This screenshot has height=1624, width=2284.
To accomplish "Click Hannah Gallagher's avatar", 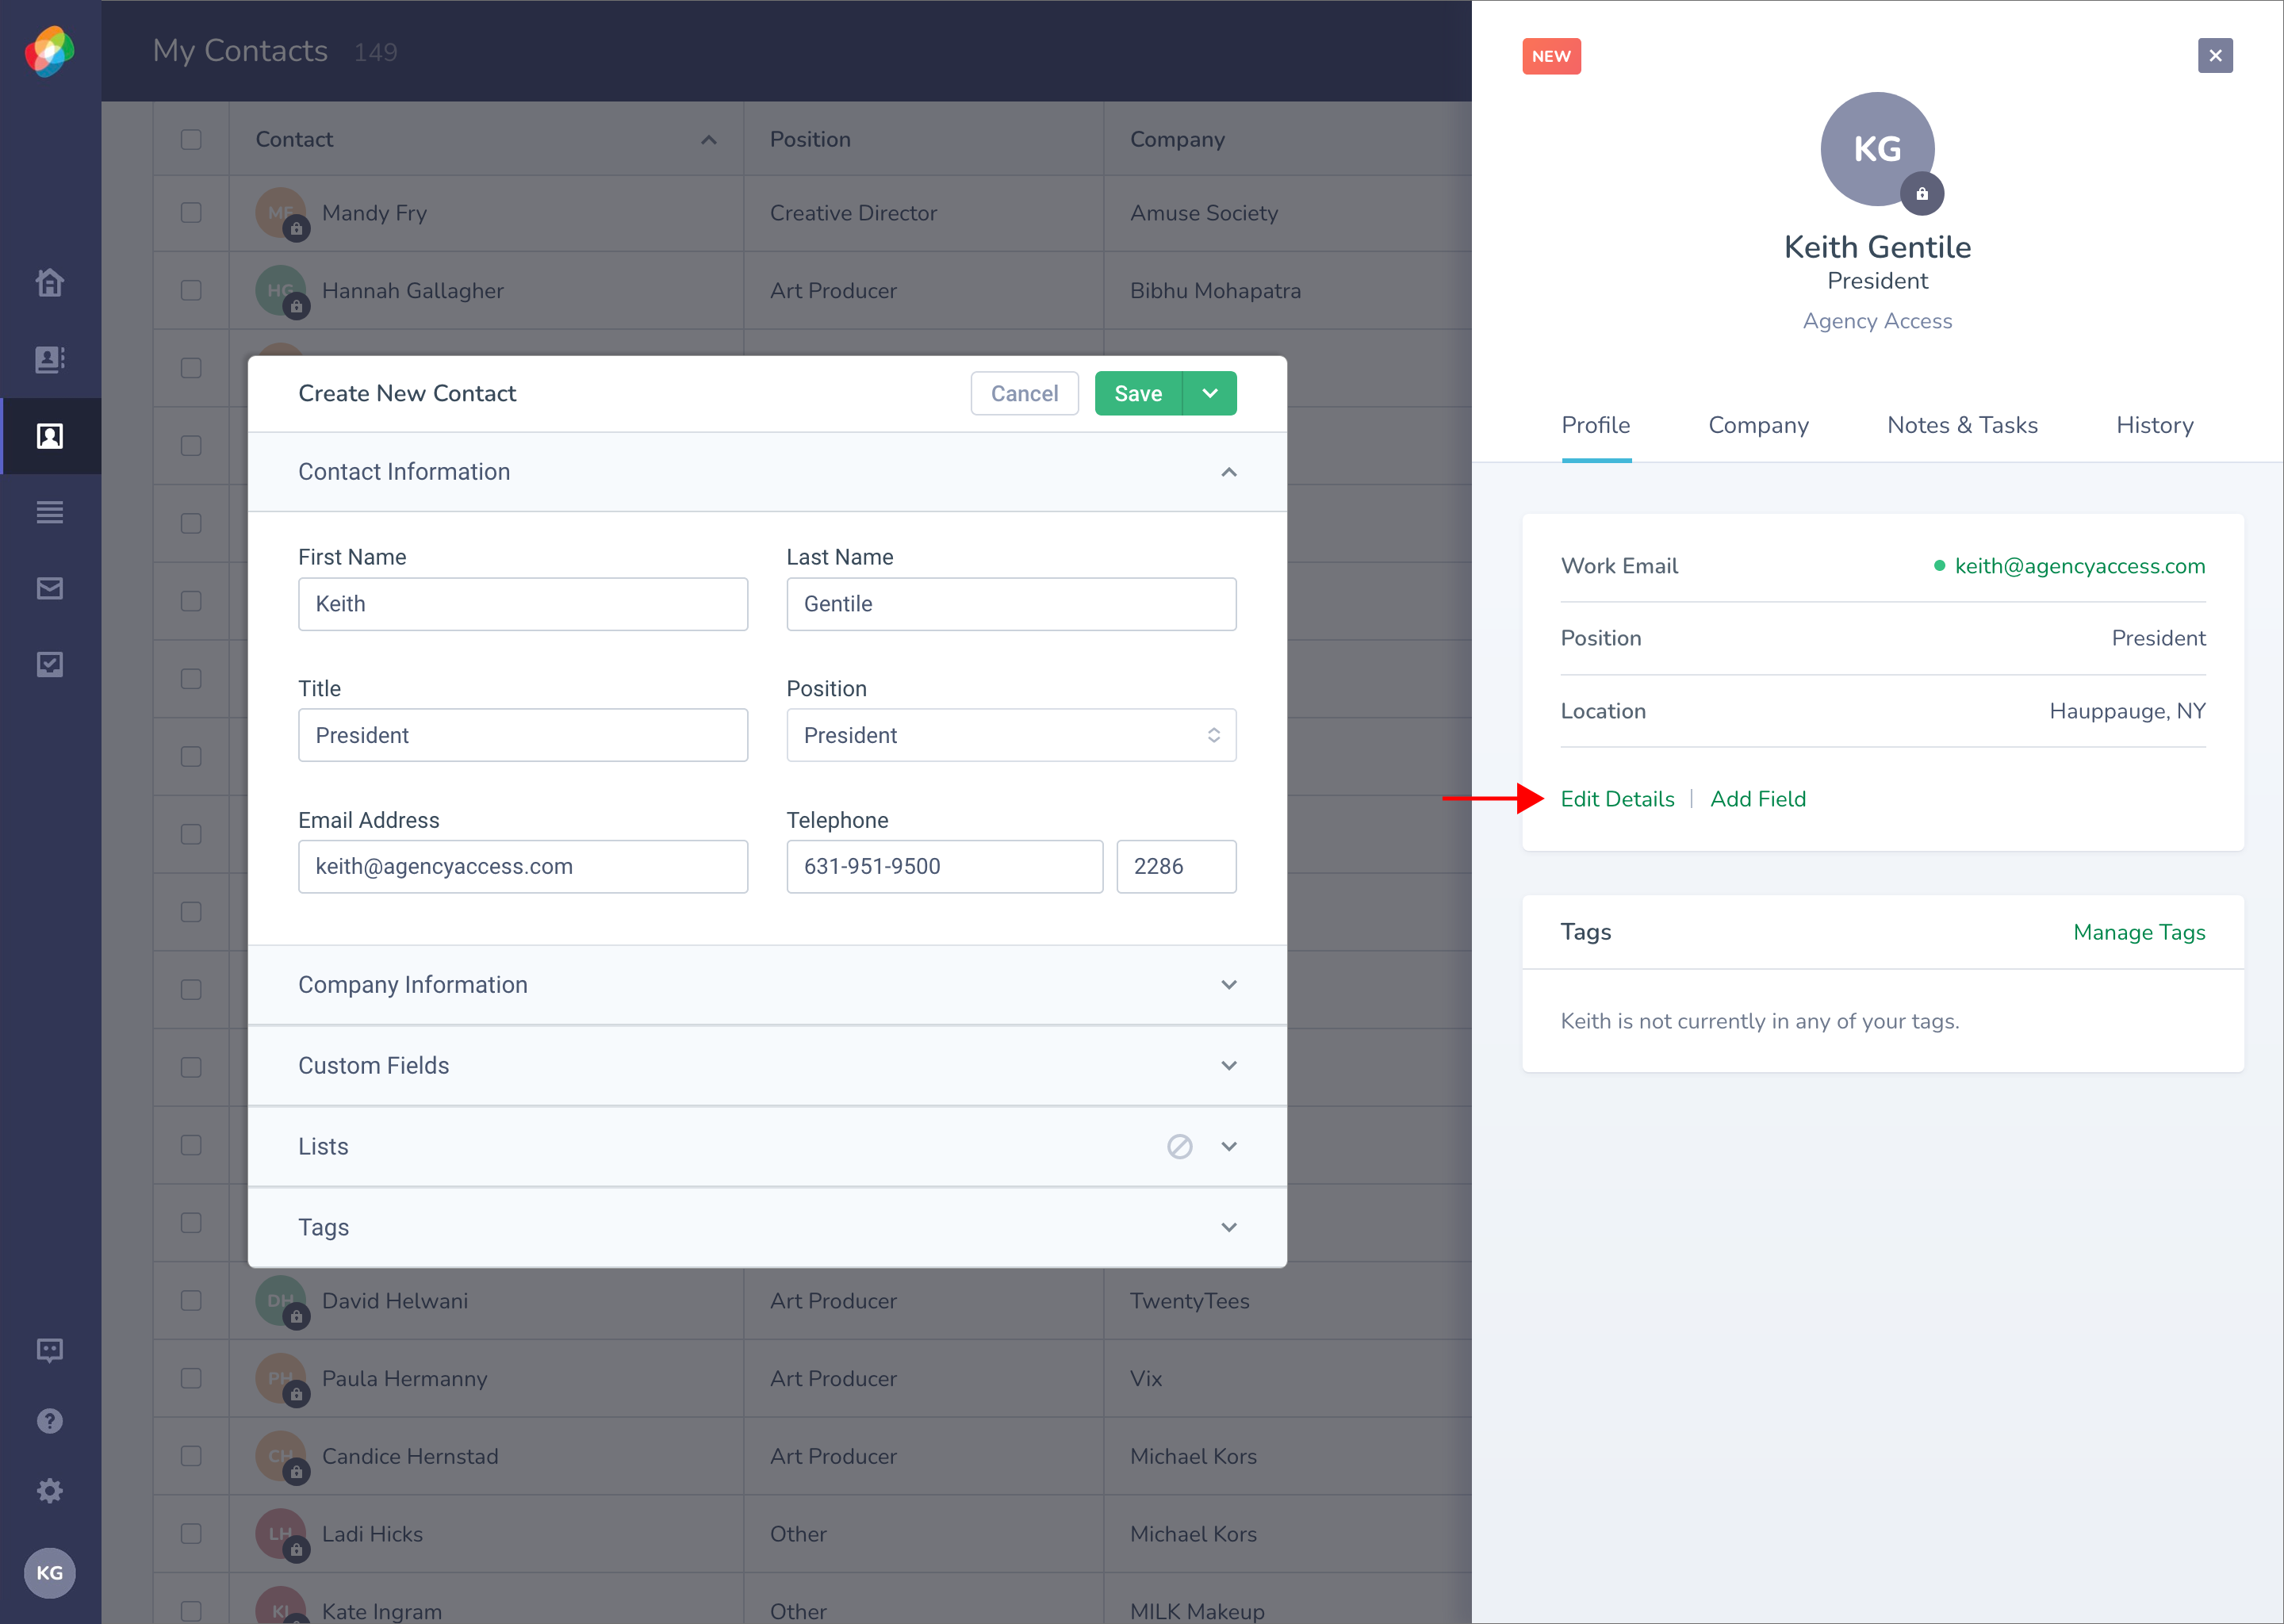I will (281, 291).
